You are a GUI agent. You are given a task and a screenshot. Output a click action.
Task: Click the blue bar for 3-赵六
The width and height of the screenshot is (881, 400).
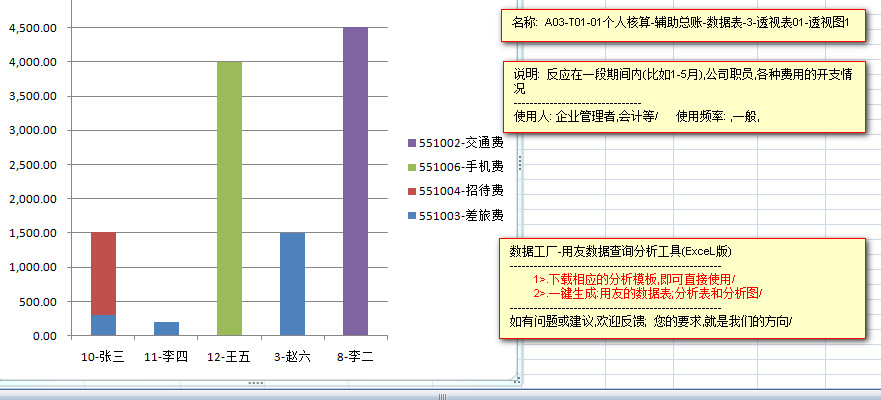pyautogui.click(x=292, y=283)
